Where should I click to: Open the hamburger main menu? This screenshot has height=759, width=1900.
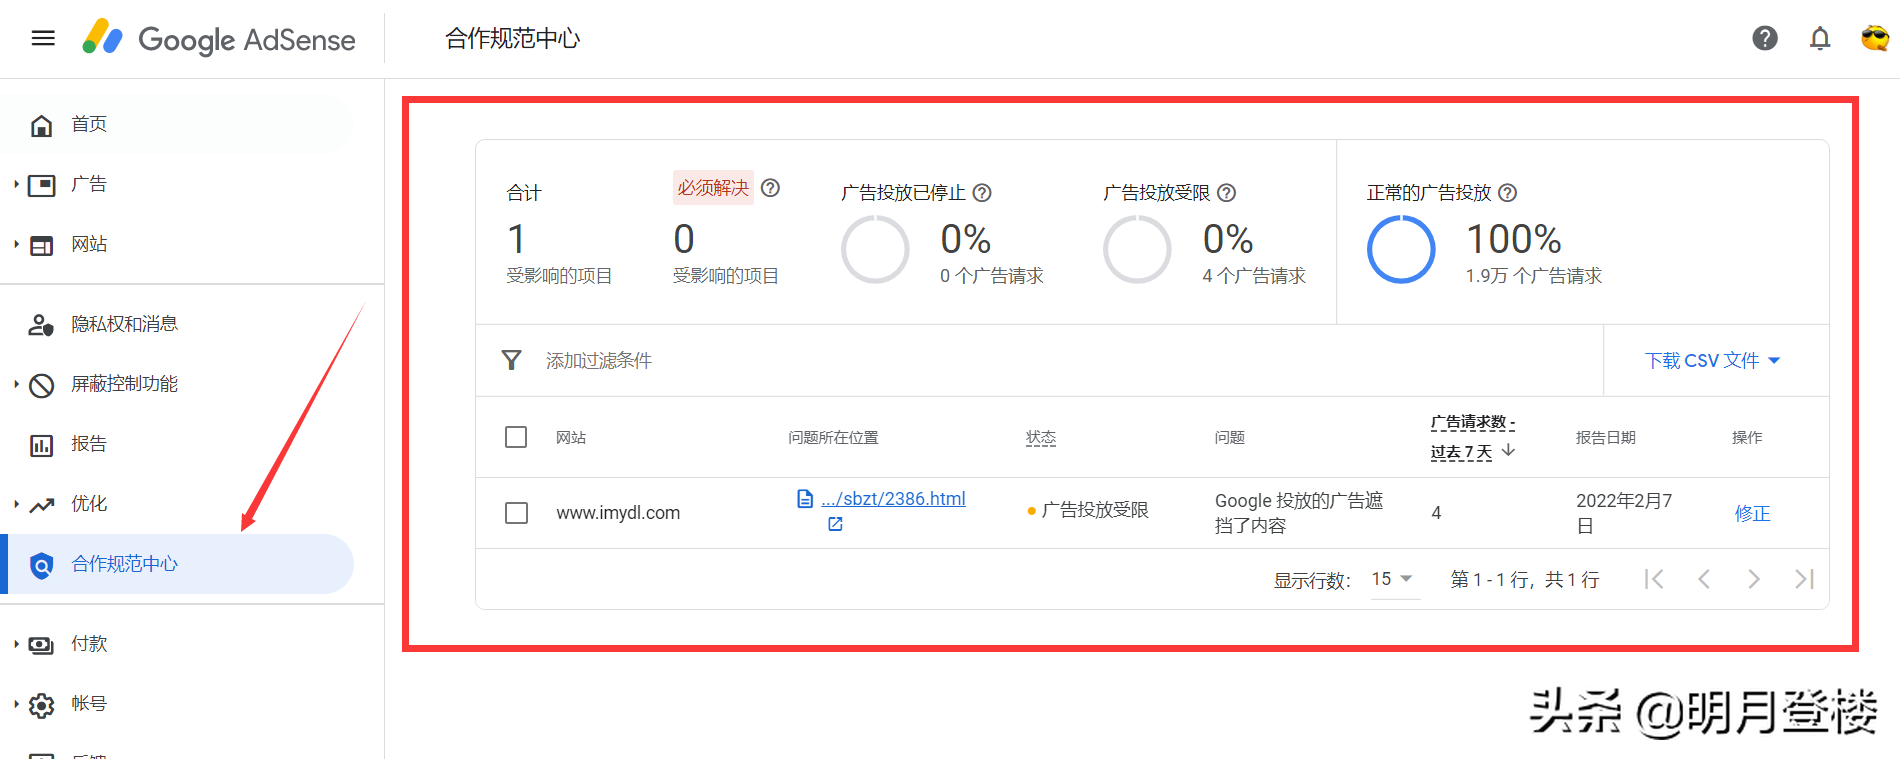click(43, 38)
